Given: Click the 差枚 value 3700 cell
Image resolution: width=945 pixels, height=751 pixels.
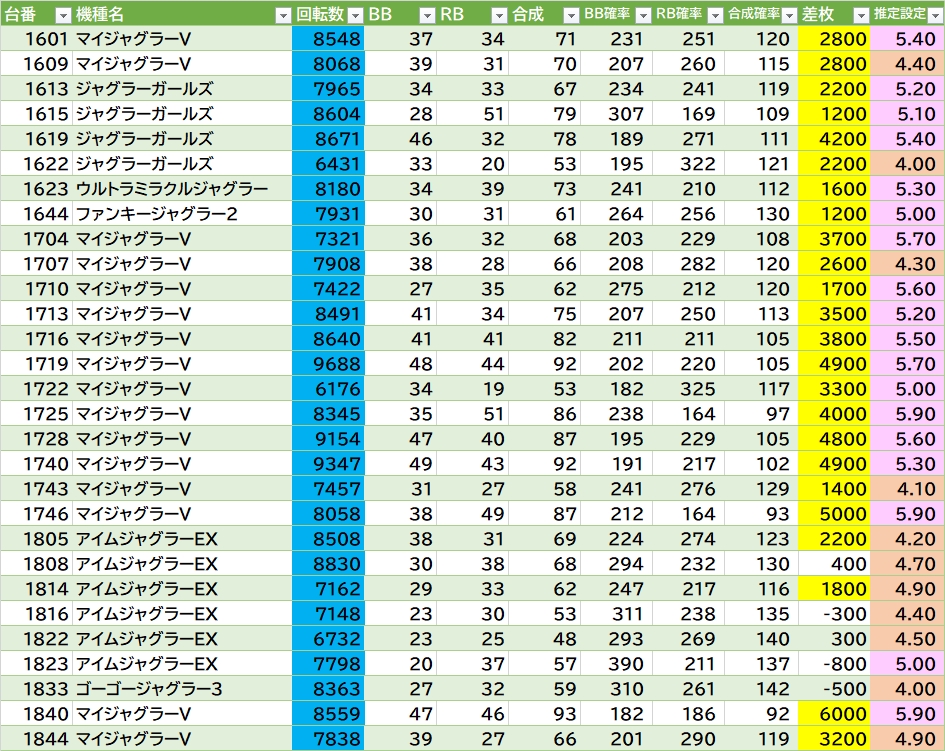Looking at the screenshot, I should point(834,239).
